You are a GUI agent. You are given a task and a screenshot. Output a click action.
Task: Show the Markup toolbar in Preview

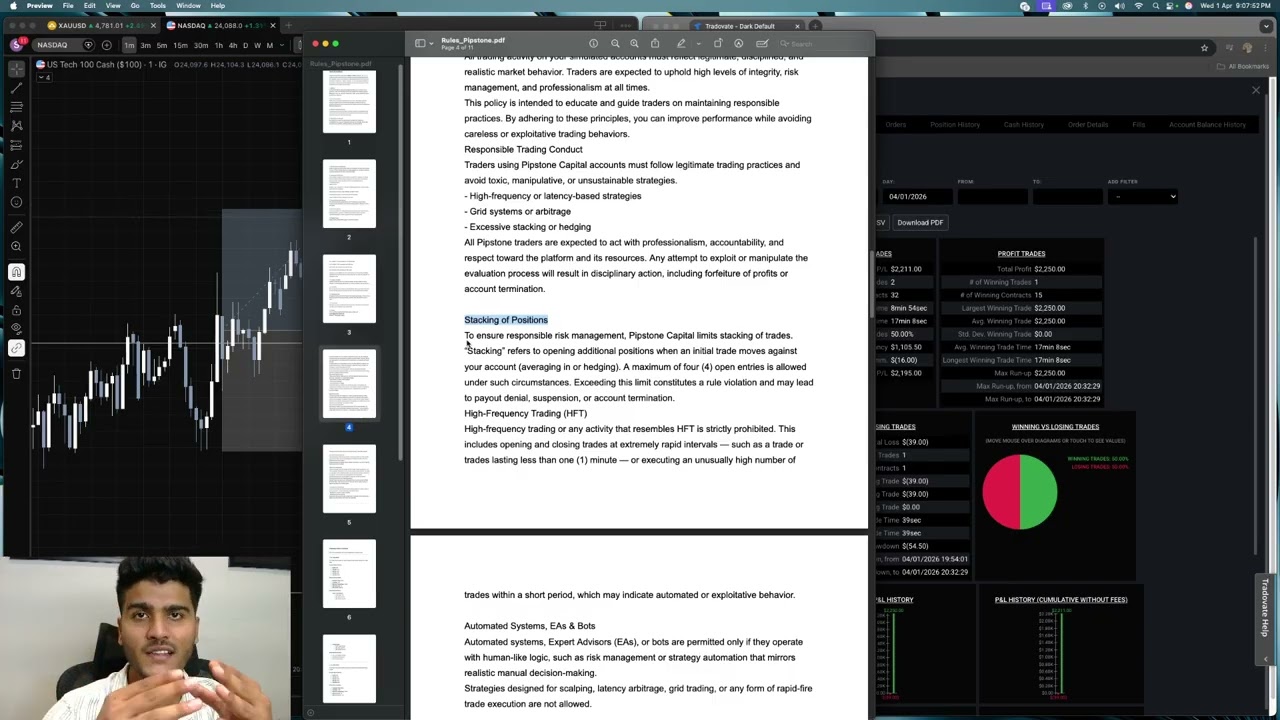pyautogui.click(x=739, y=44)
